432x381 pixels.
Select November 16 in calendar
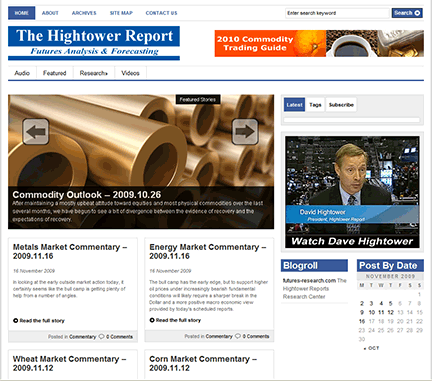[x=362, y=321]
